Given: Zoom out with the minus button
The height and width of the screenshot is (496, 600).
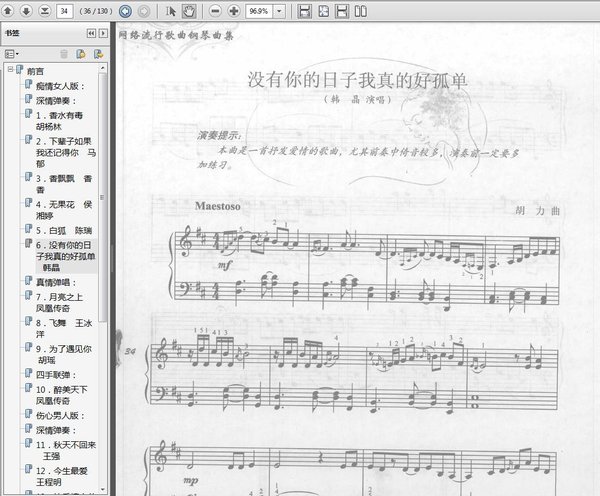Looking at the screenshot, I should [x=215, y=11].
